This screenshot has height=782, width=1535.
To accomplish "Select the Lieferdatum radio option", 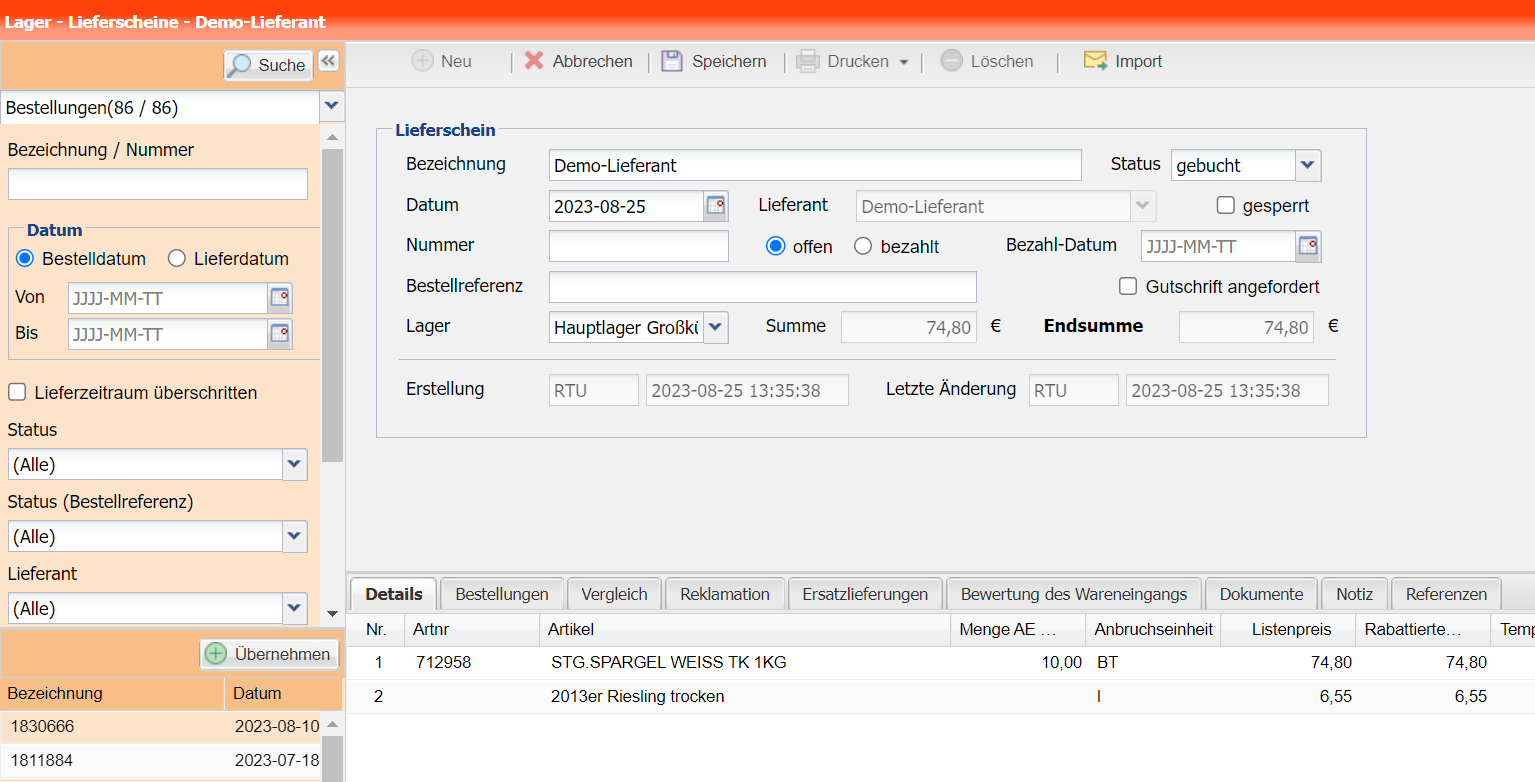I will pos(177,259).
